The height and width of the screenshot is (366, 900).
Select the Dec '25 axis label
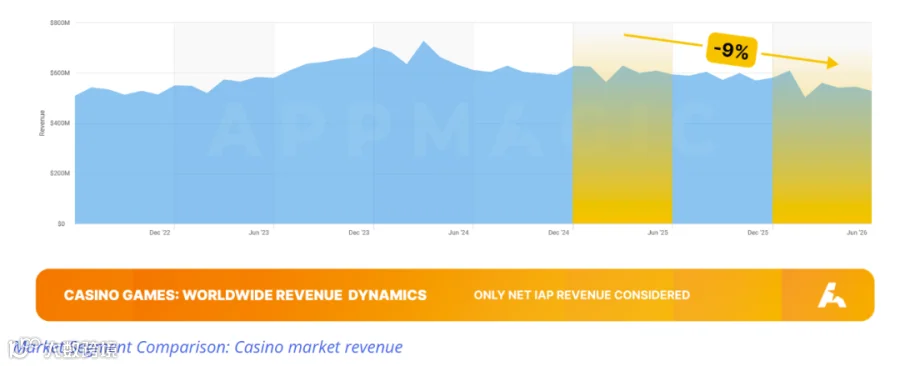(758, 233)
